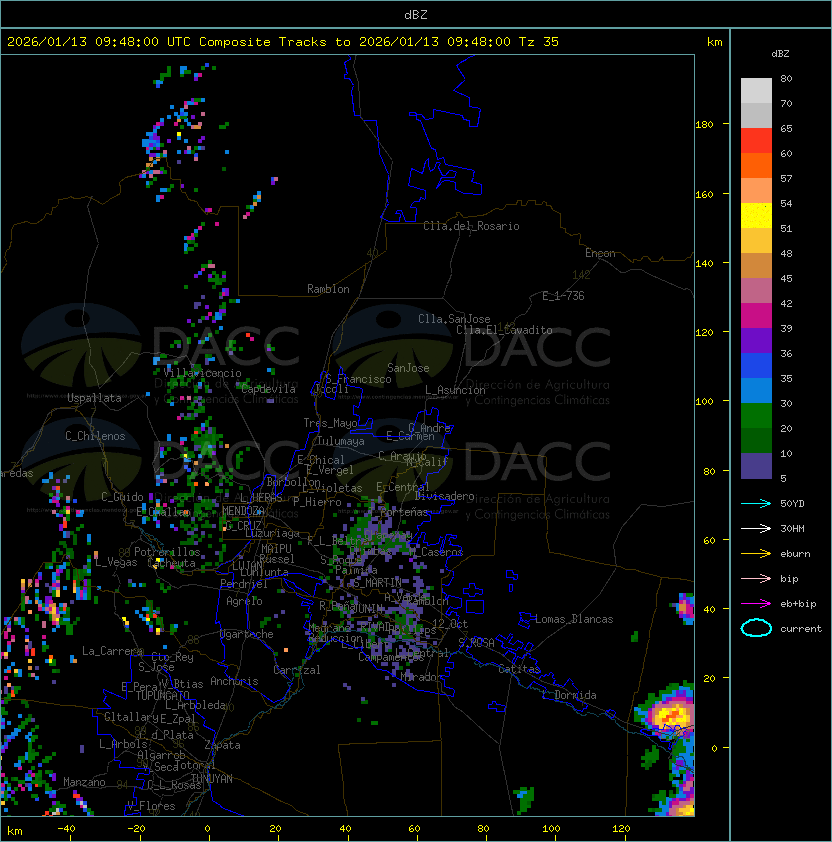Click the 'Zapata' place label
This screenshot has width=832, height=842.
(222, 745)
